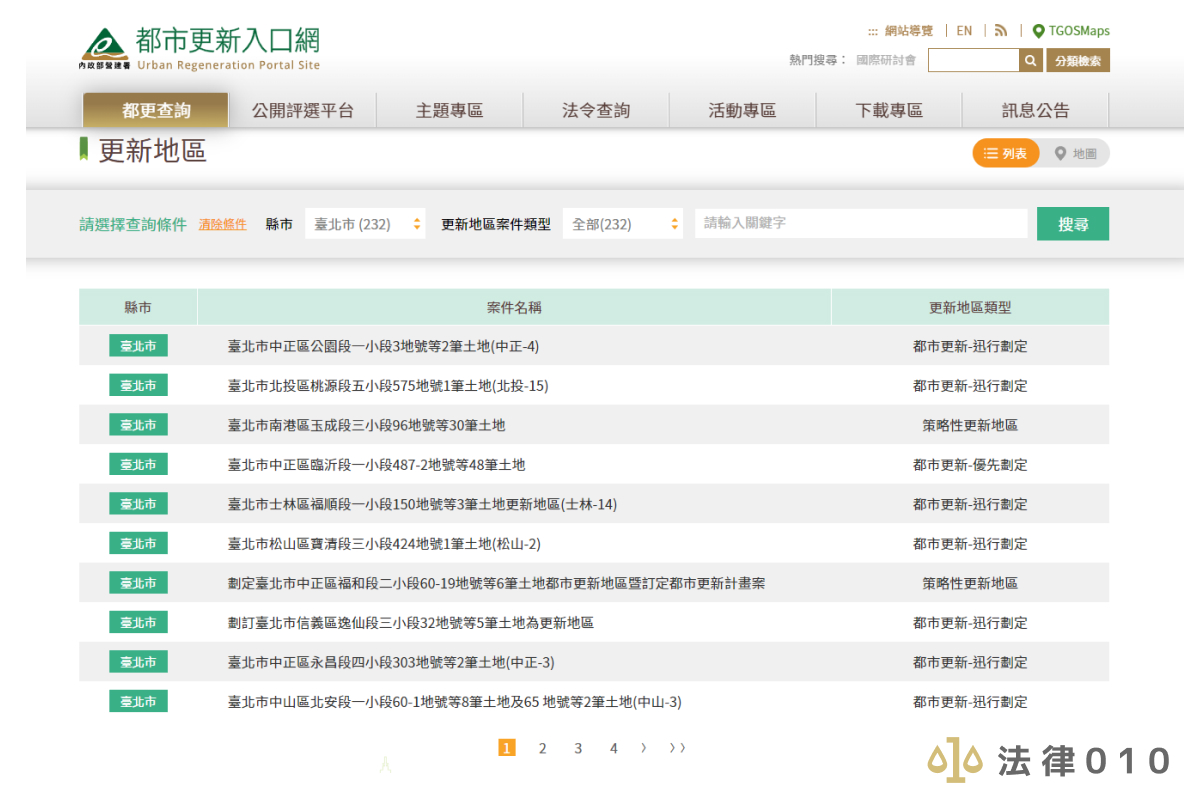Switch to the 法令查詢 tab

coord(596,110)
